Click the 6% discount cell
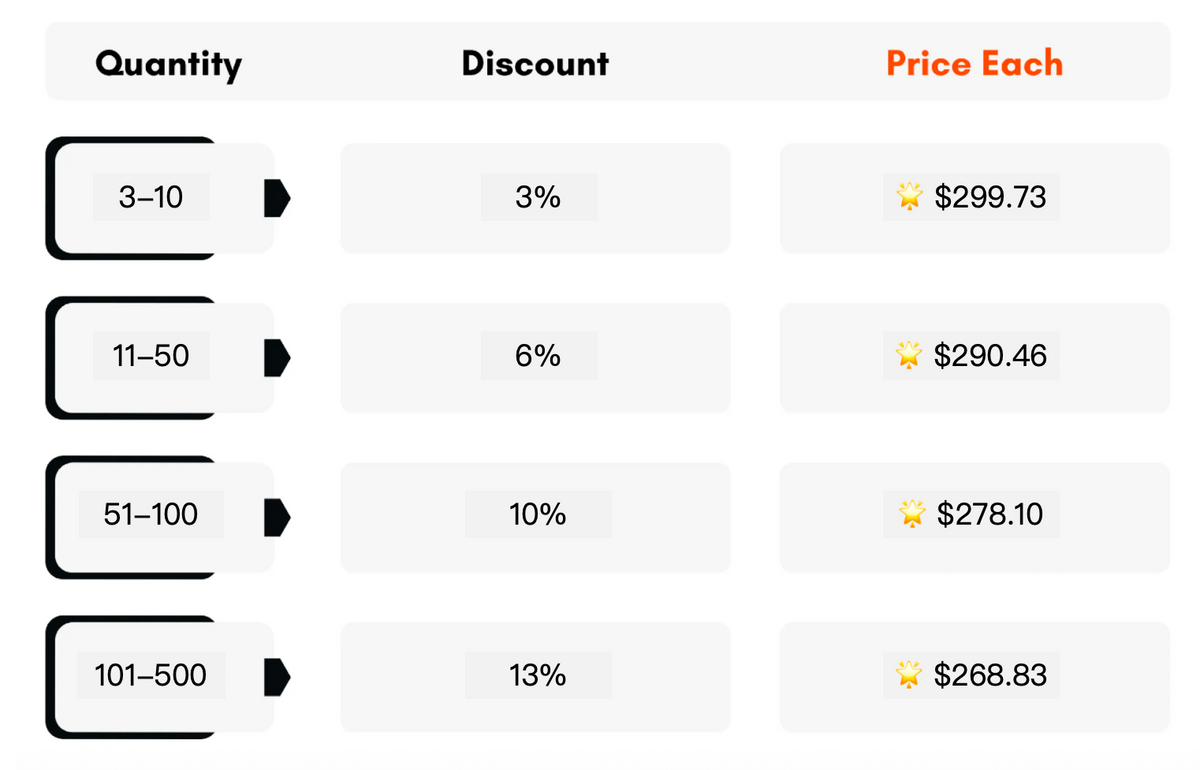 coord(538,356)
